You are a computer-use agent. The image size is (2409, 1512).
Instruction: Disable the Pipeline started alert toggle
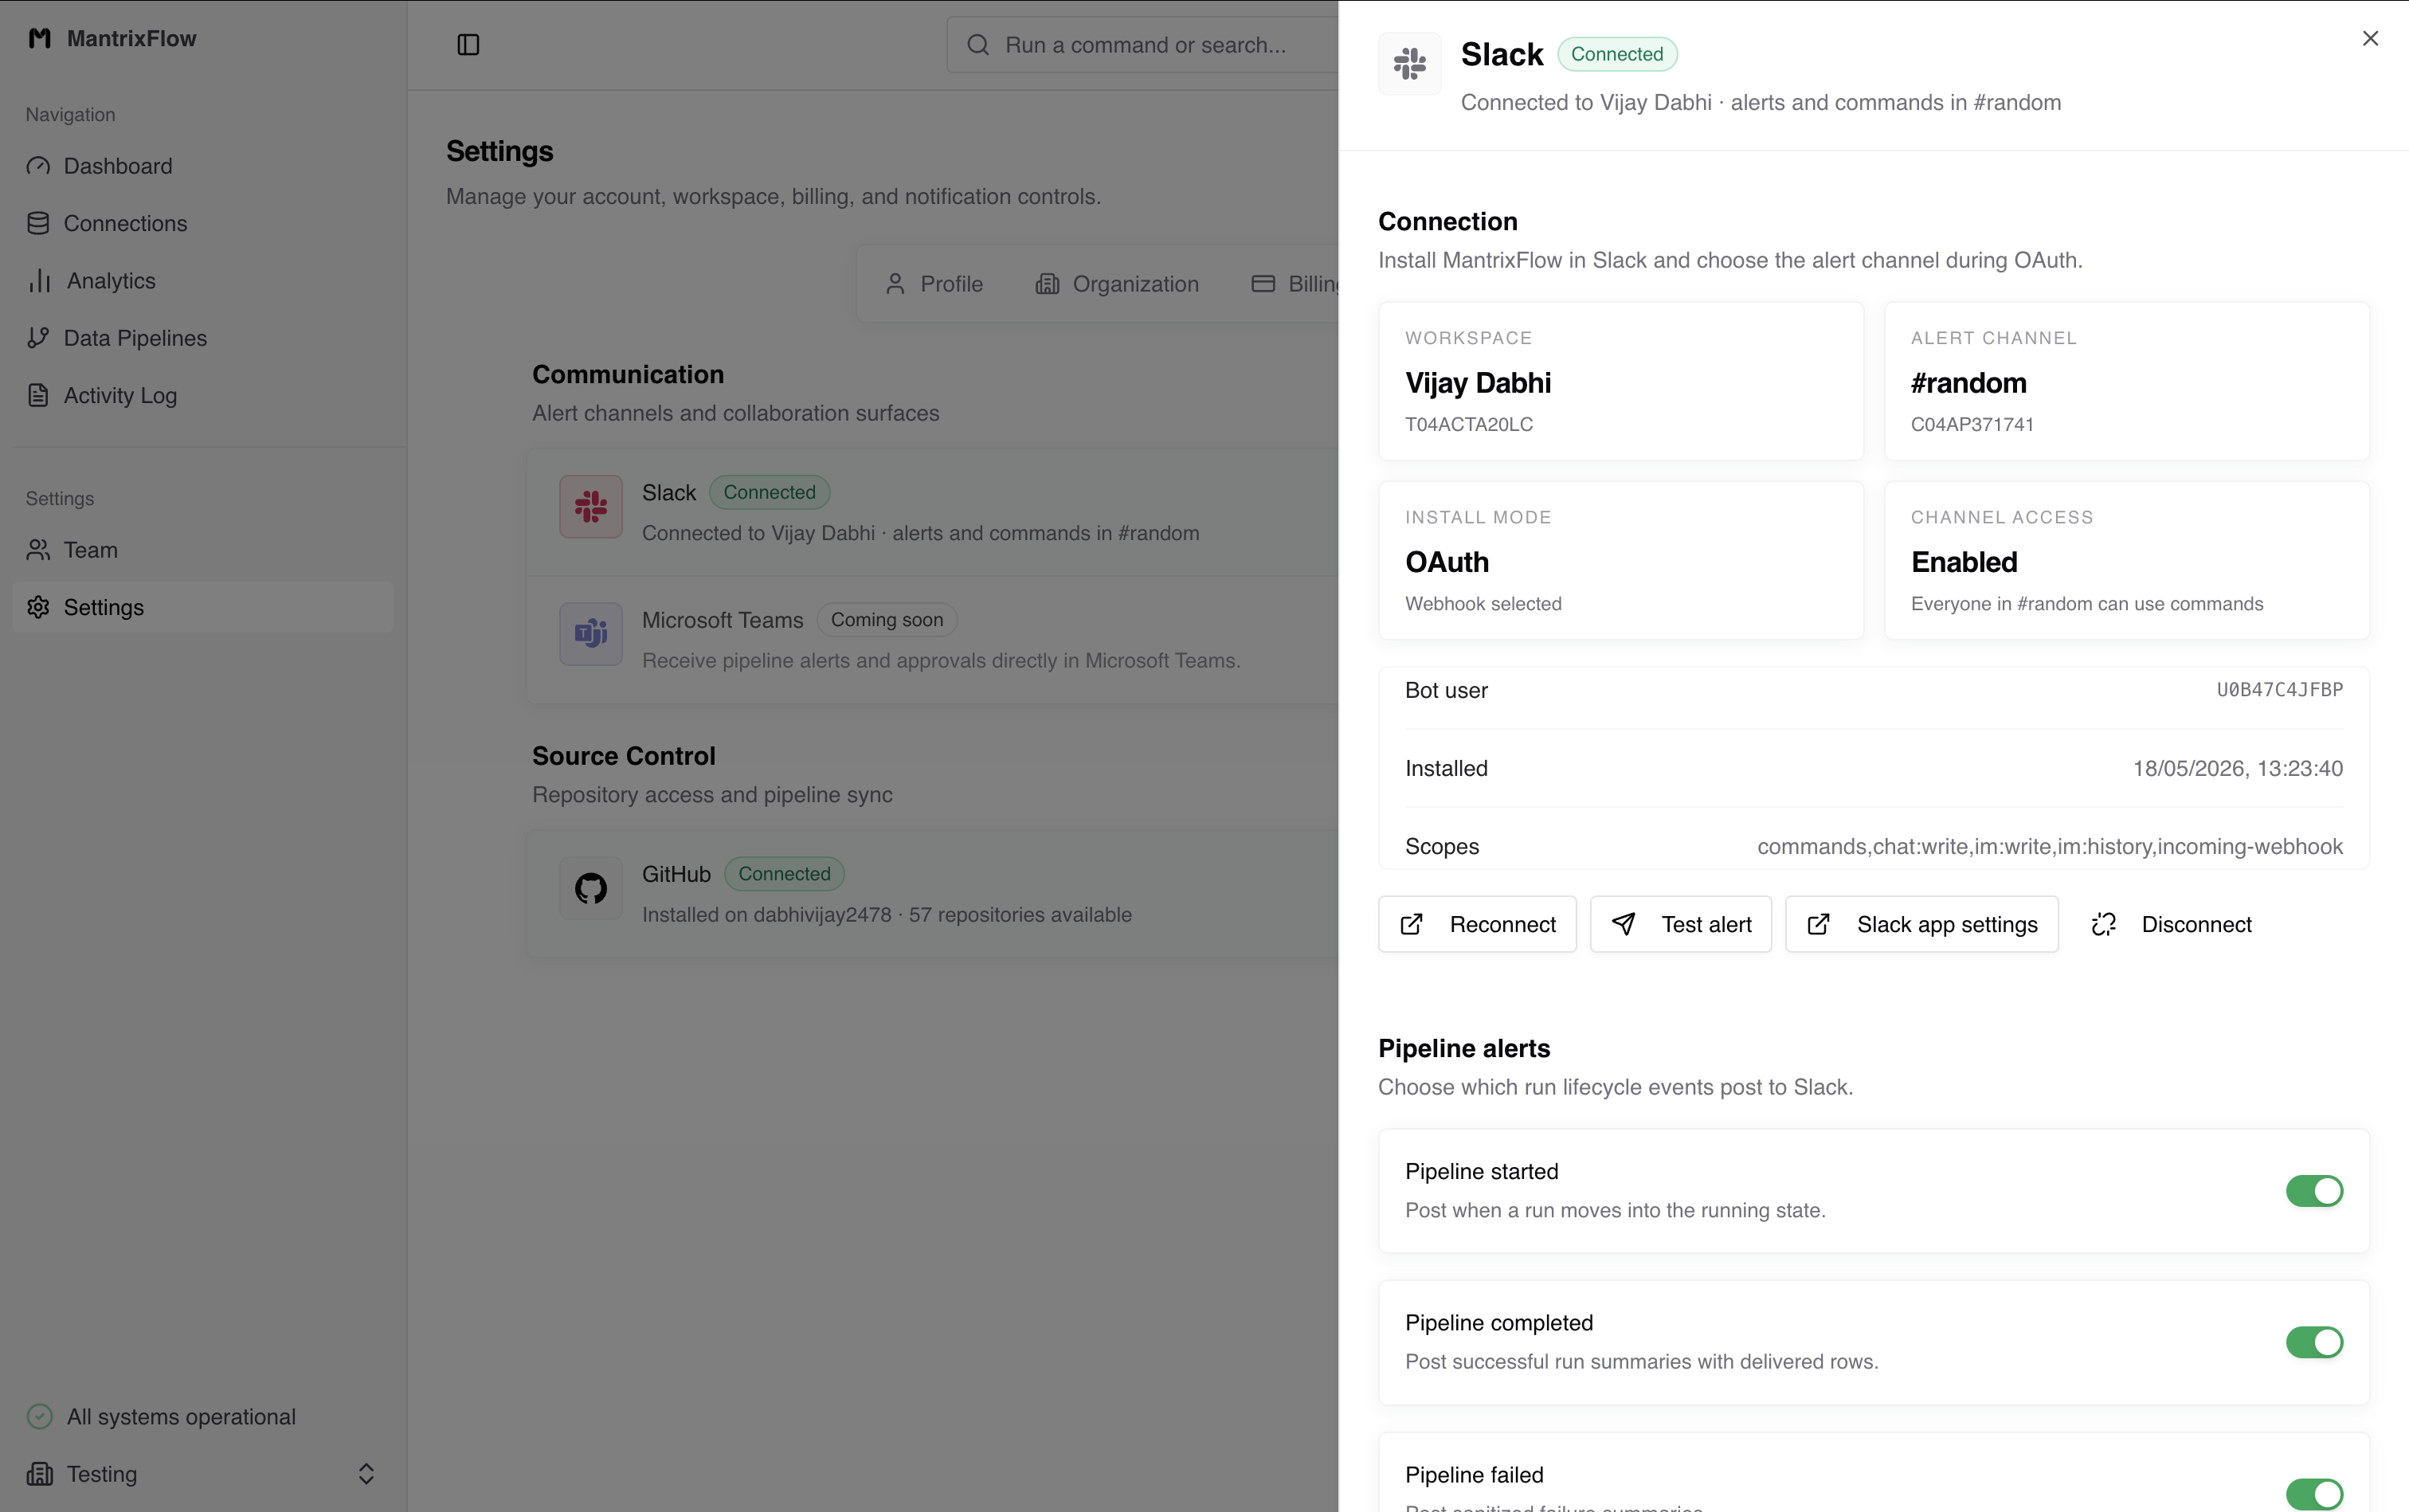tap(2314, 1191)
